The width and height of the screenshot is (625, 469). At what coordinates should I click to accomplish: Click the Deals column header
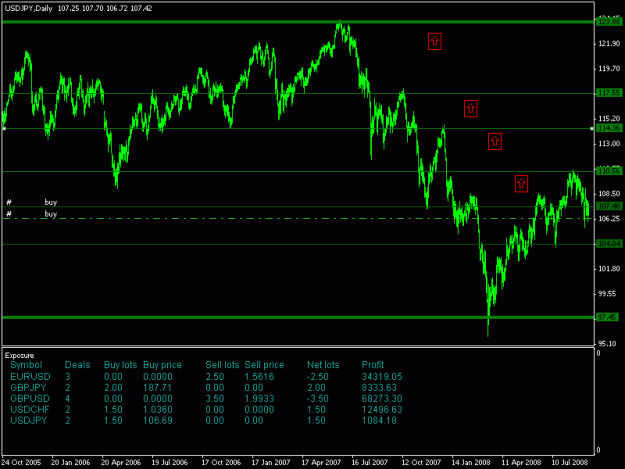77,365
